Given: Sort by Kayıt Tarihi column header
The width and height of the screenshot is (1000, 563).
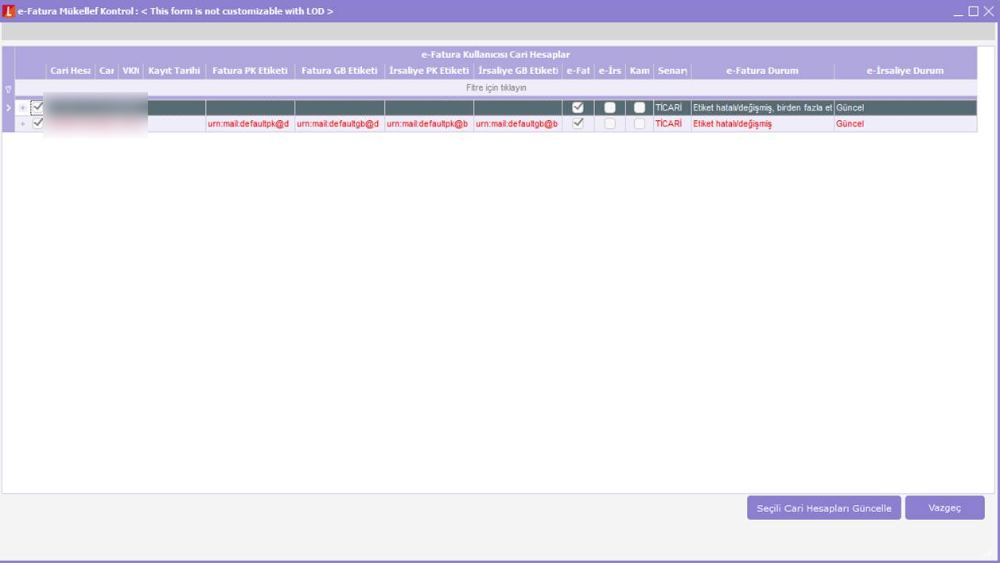Looking at the screenshot, I should 174,71.
